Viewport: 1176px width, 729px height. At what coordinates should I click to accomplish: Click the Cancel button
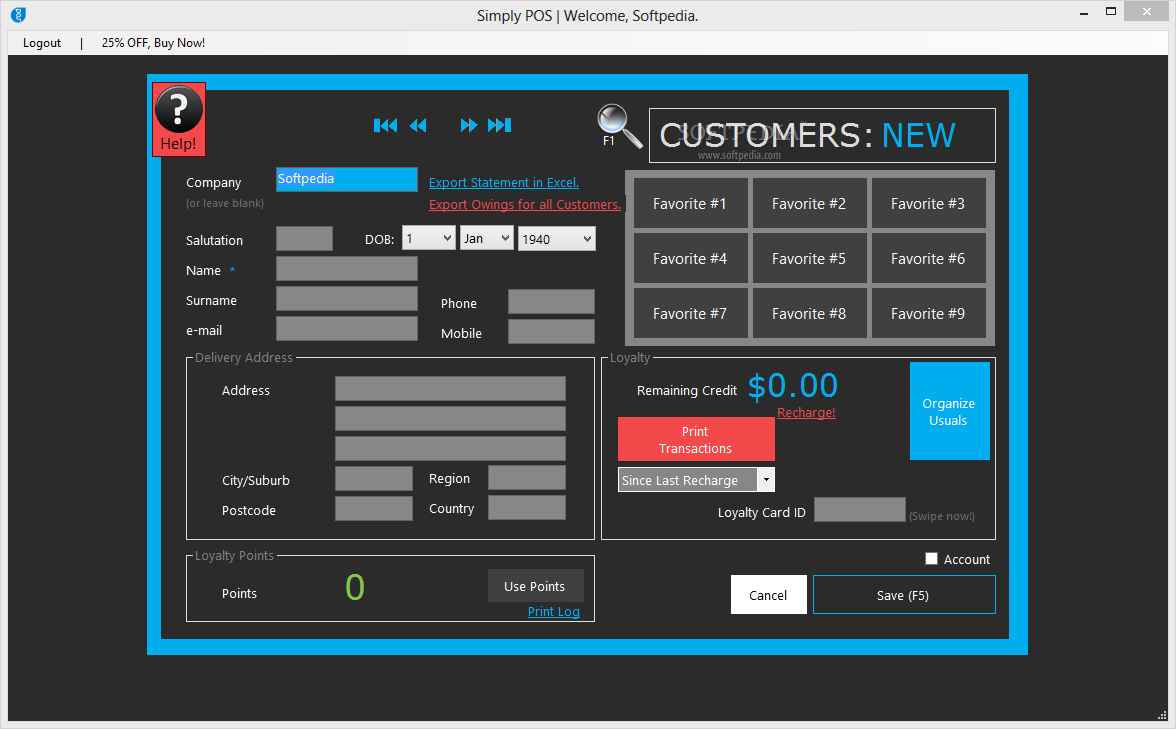[768, 595]
